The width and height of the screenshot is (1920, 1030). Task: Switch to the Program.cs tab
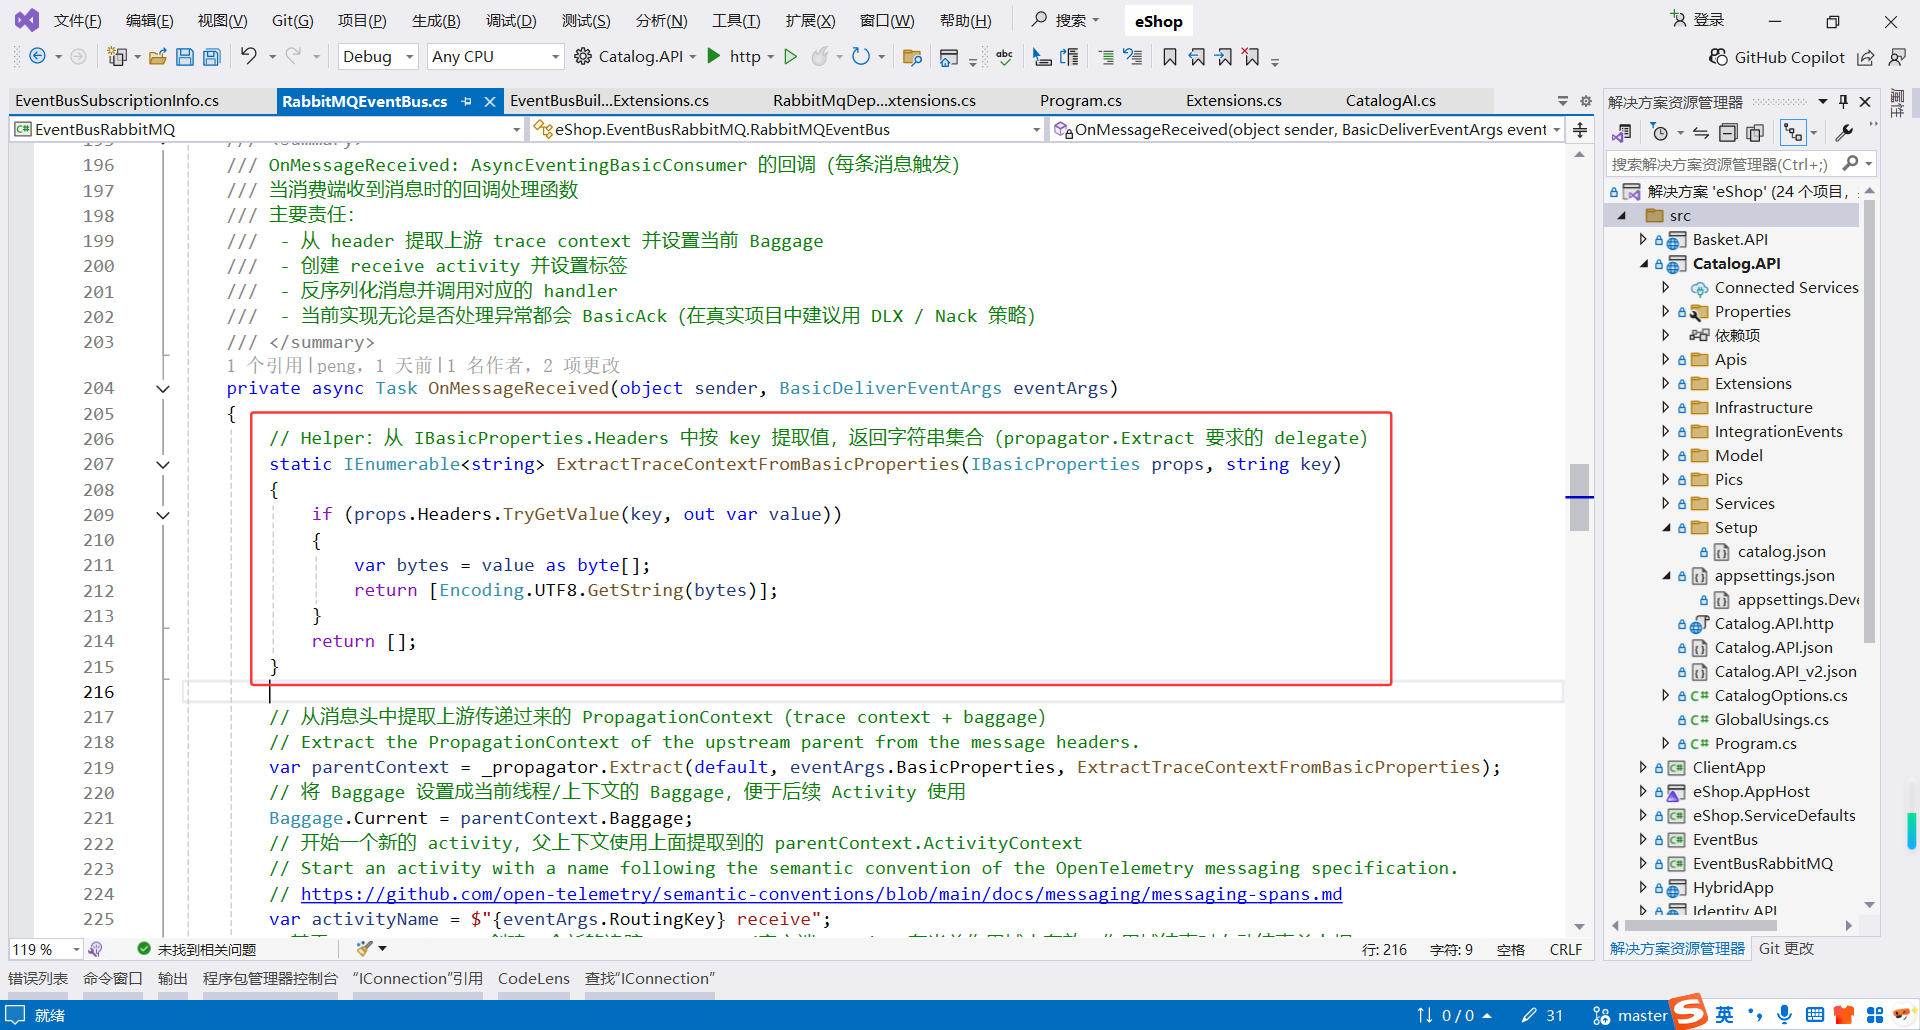tap(1080, 100)
